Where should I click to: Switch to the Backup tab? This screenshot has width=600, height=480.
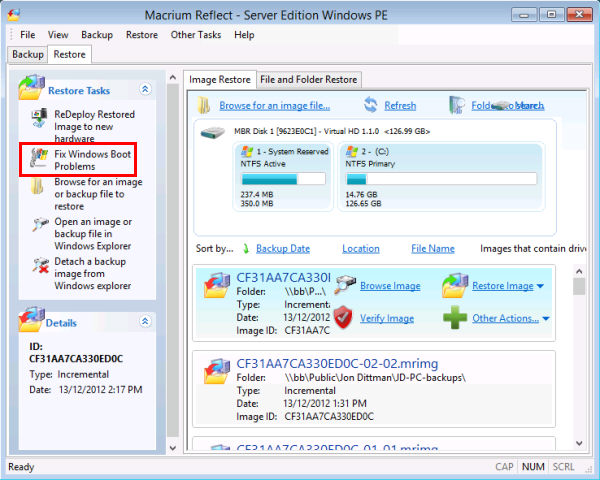coord(28,54)
